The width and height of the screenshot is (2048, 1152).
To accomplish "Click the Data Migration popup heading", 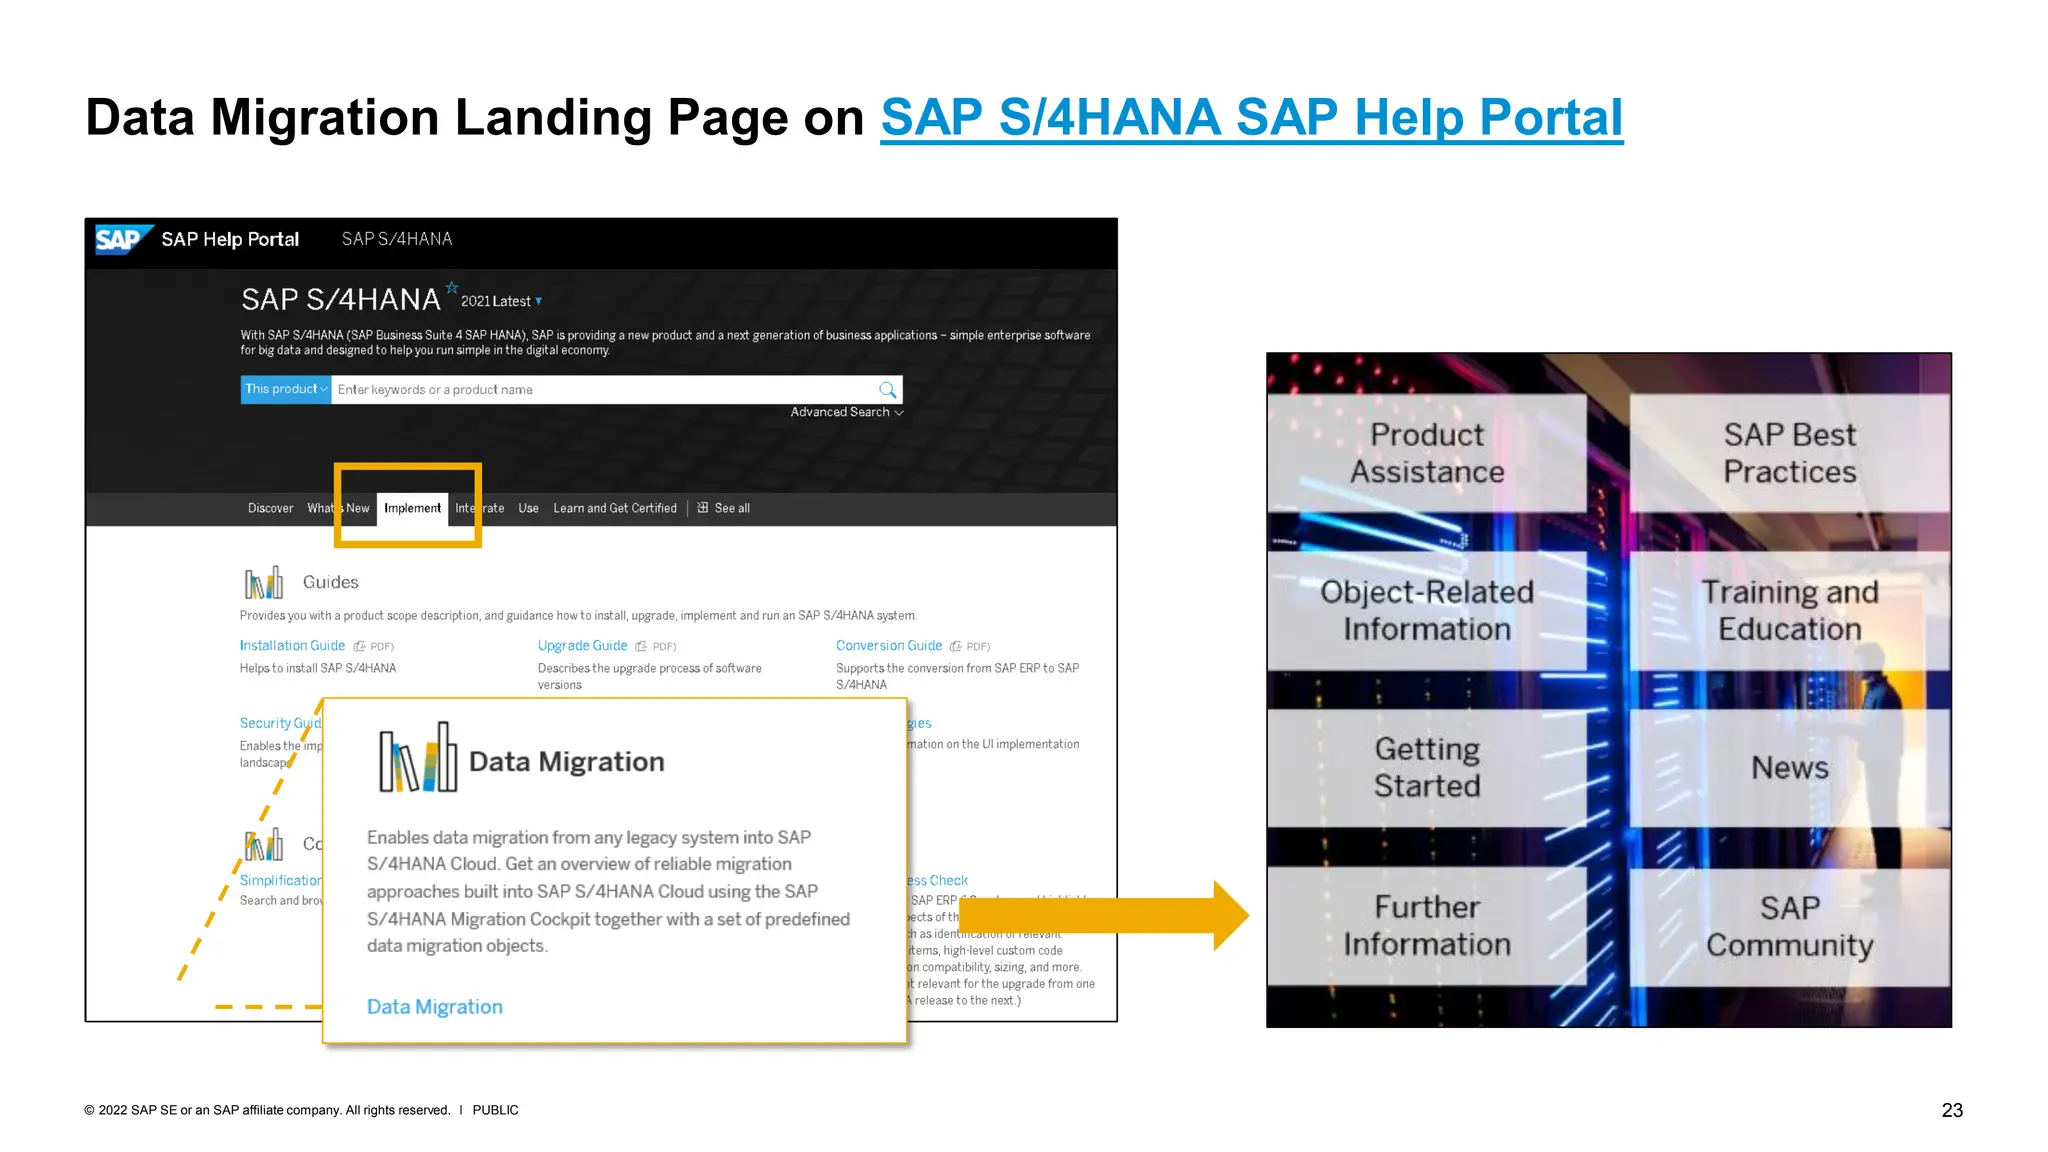I will [x=566, y=762].
